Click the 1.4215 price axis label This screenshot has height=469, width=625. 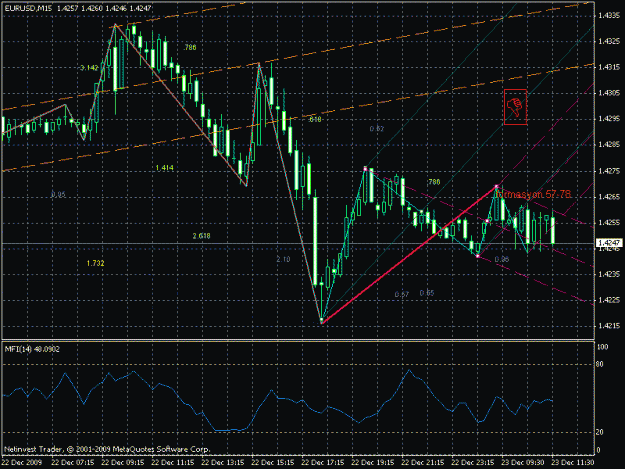(609, 326)
